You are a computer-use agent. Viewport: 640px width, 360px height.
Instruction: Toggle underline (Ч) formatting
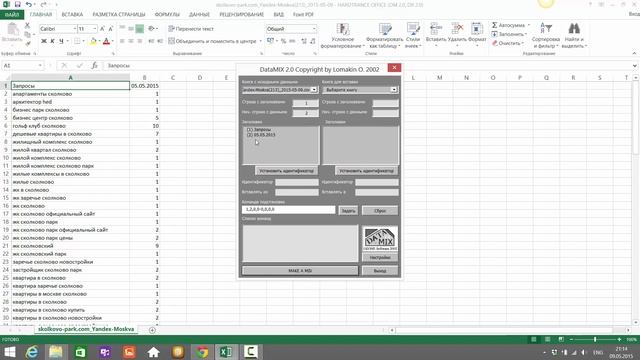coord(61,41)
